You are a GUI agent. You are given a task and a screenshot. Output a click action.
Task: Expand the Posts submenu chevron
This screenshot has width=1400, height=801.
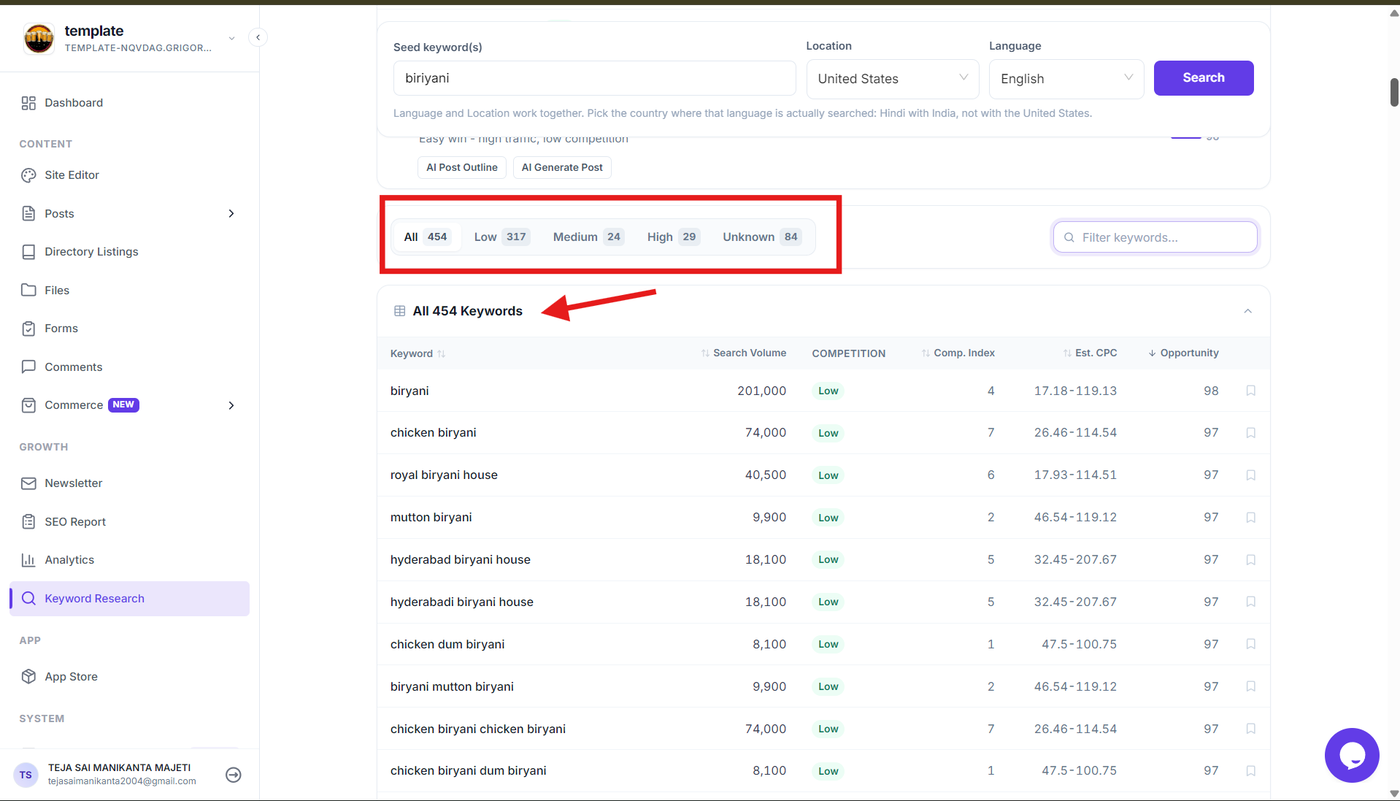(231, 214)
